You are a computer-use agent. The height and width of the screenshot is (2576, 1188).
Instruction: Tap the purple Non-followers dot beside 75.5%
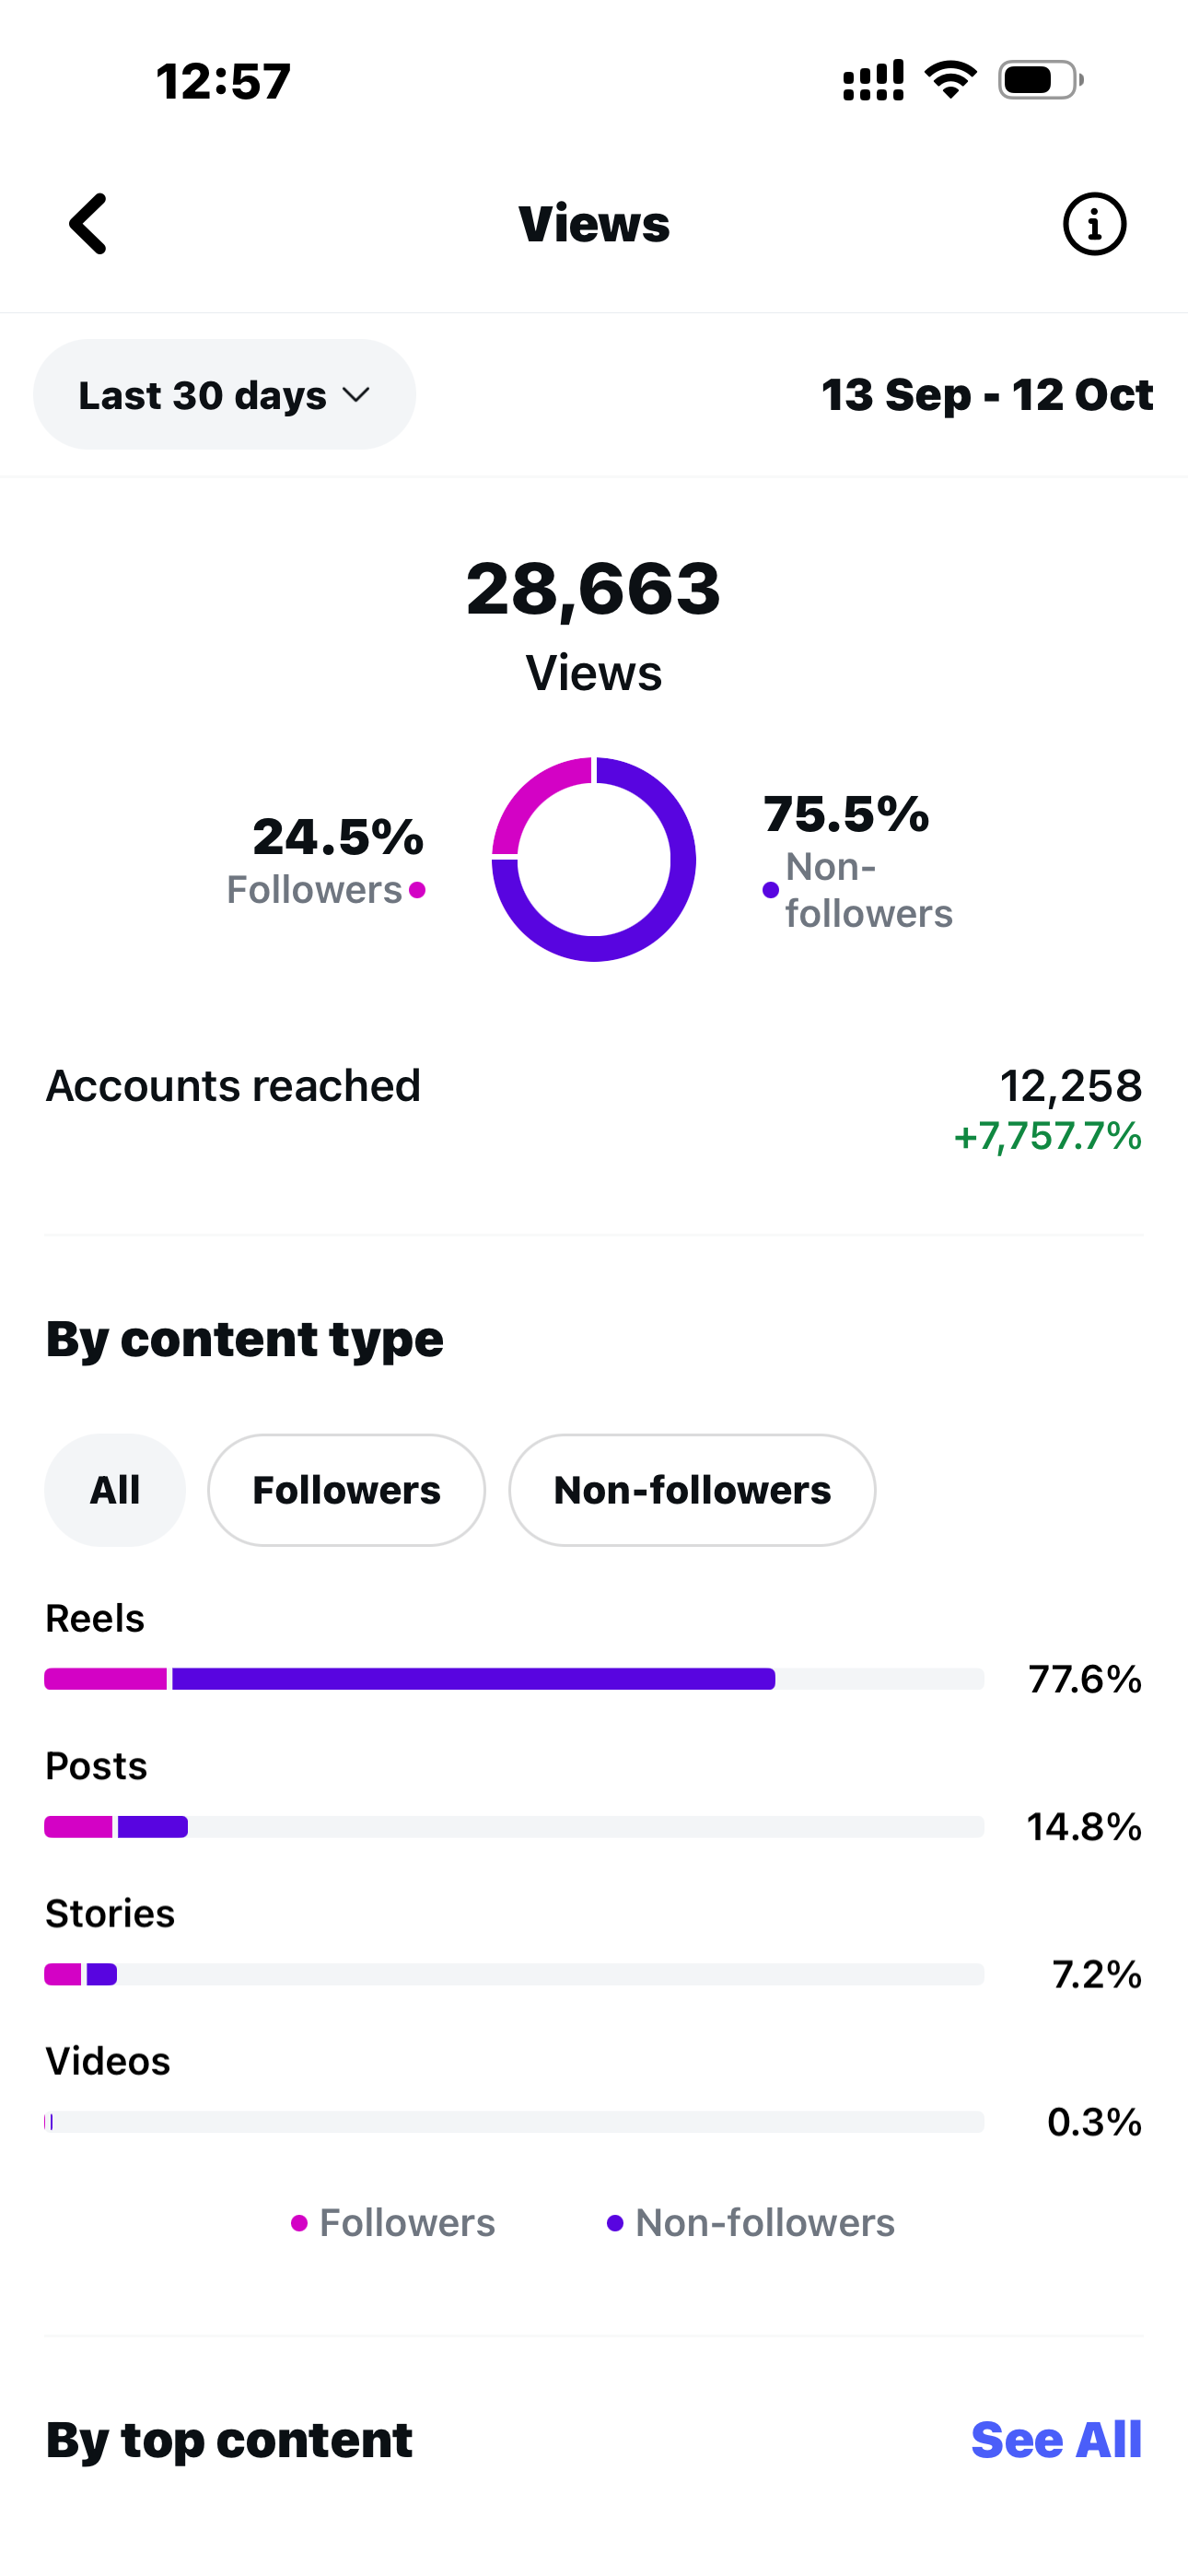(x=770, y=890)
